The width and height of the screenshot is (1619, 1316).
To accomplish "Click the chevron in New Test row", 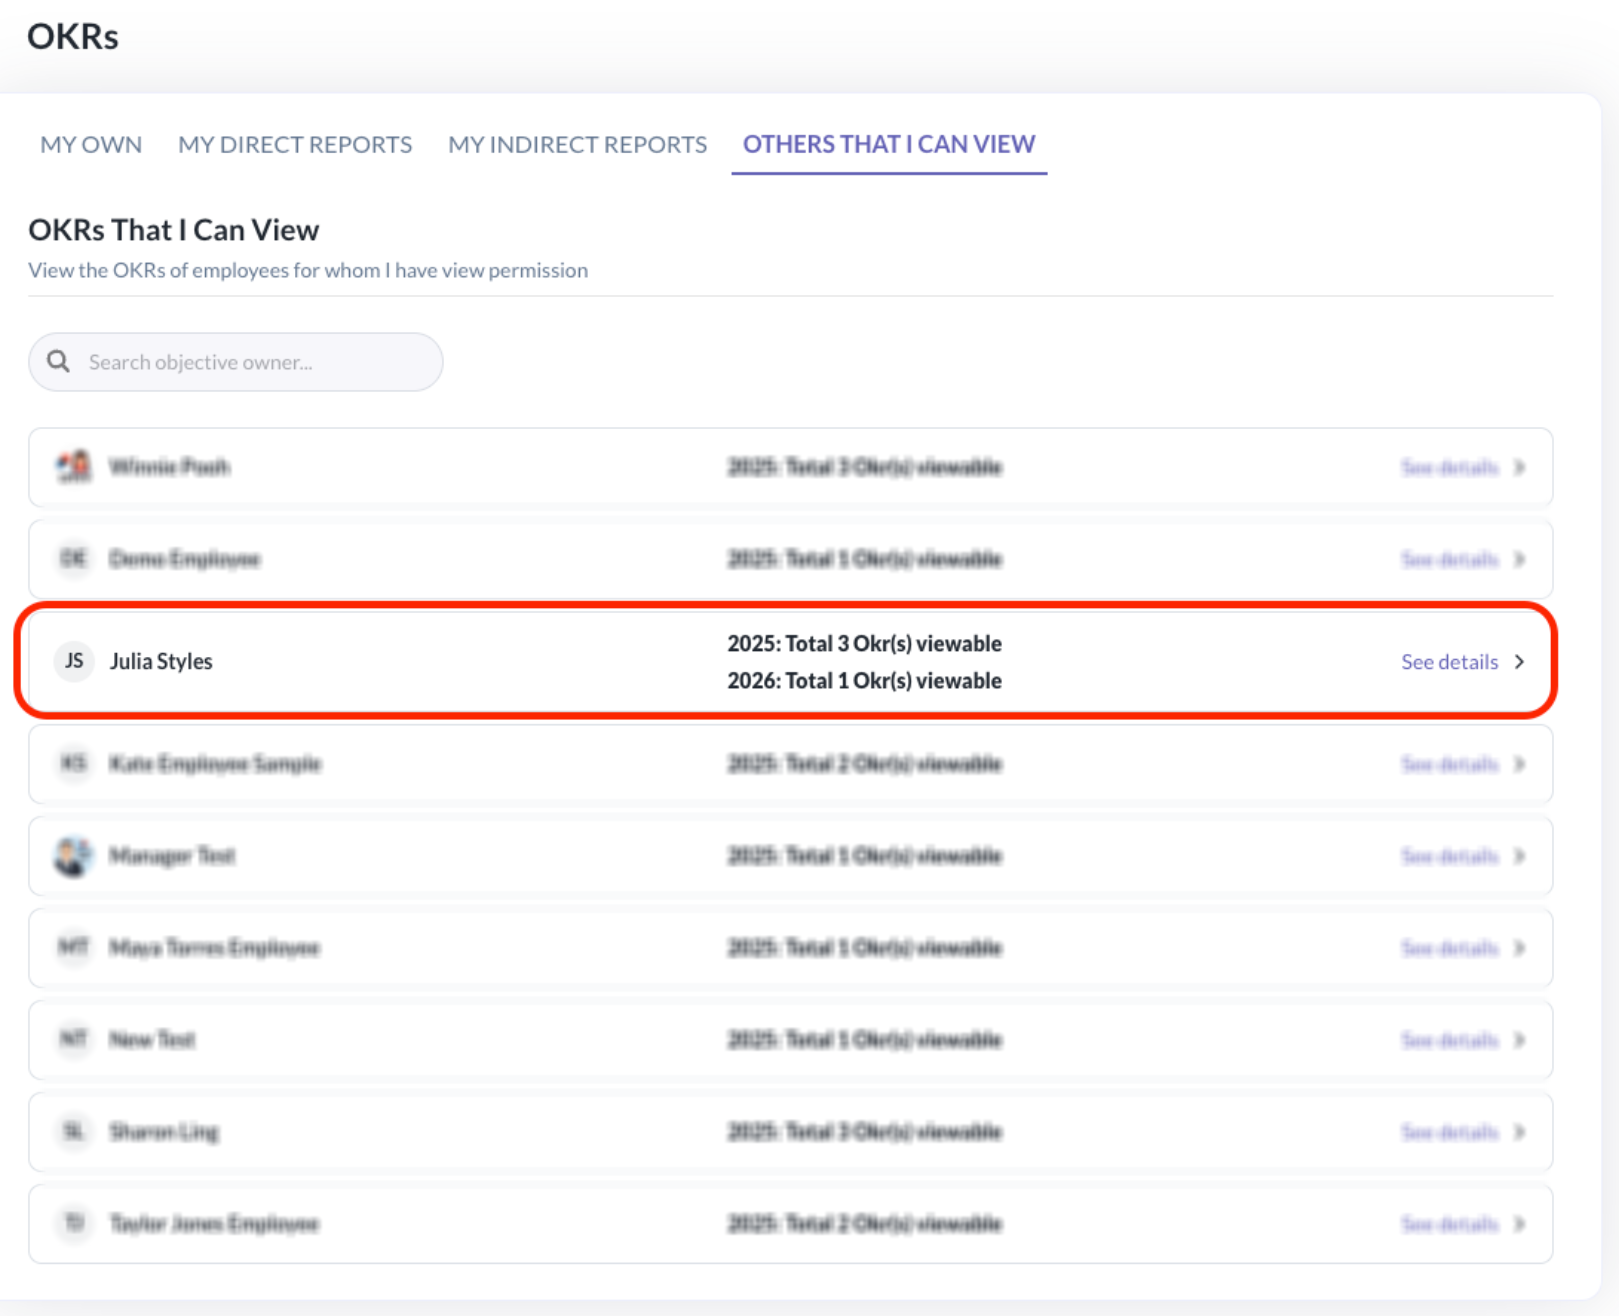I will 1519,1041.
